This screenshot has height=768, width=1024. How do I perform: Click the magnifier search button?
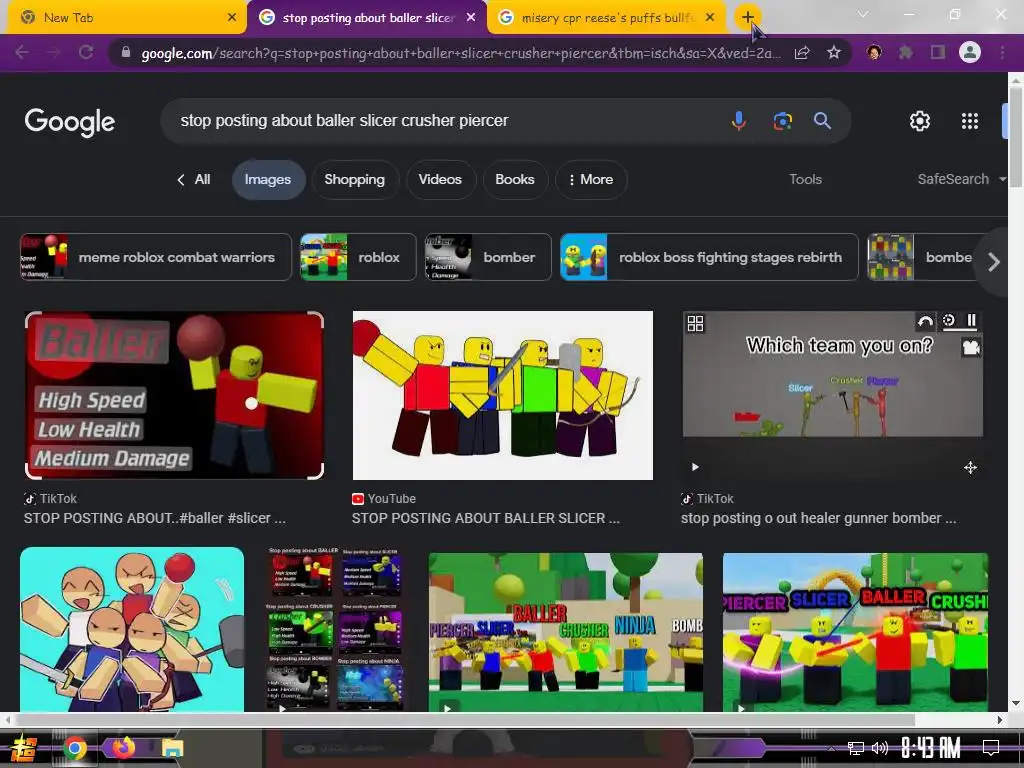822,121
